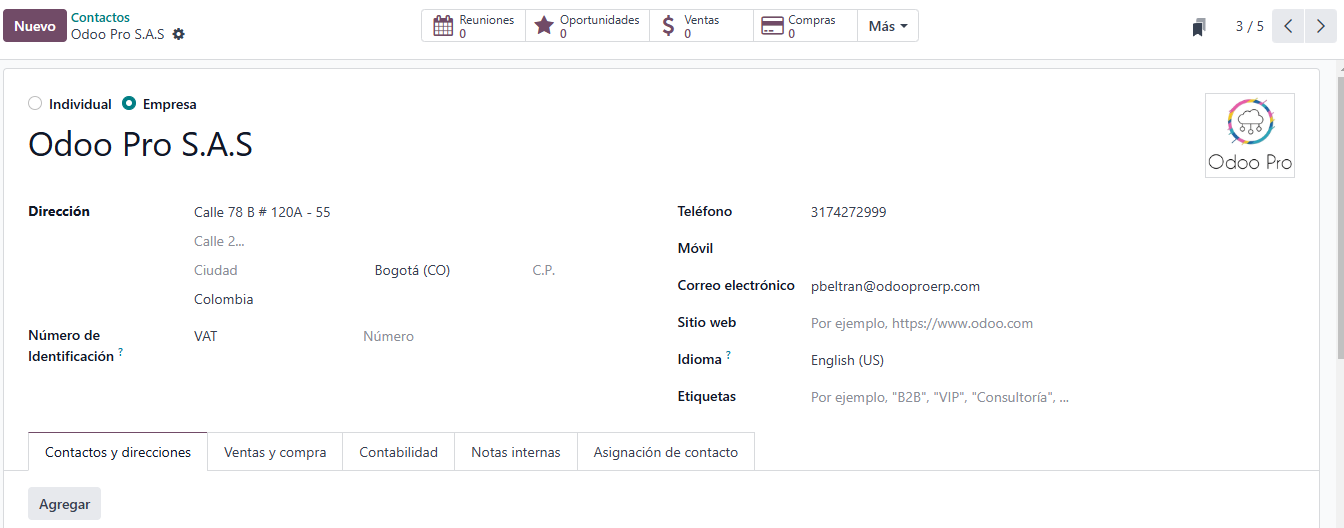Follow the Contactos breadcrumb link

100,18
